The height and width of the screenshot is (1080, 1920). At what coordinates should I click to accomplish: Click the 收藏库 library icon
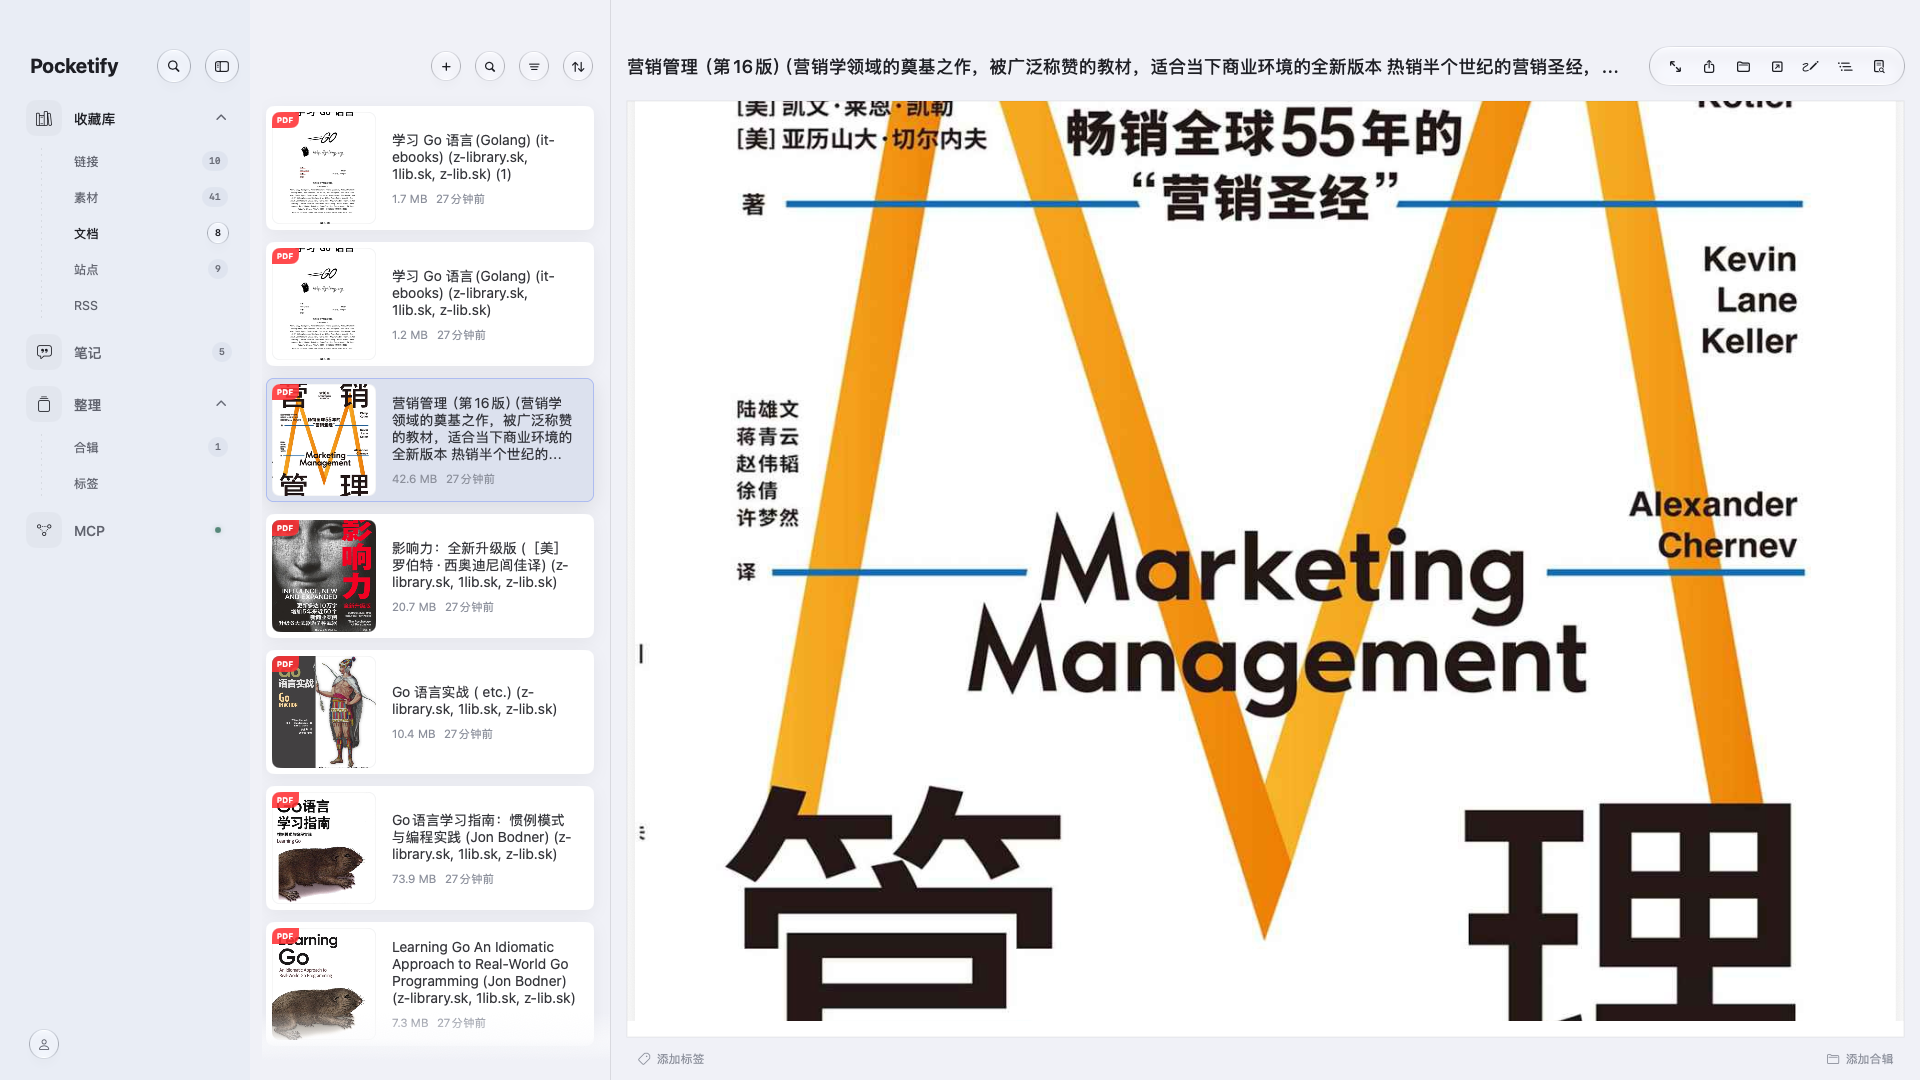(44, 118)
